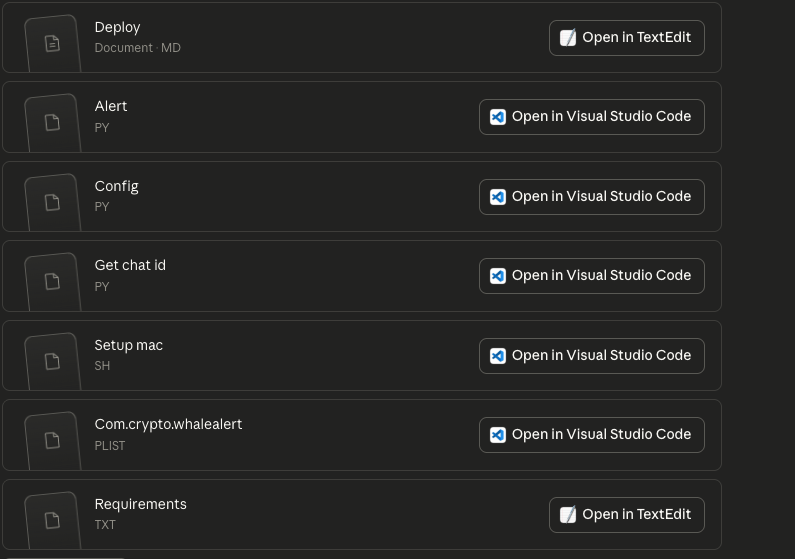Click the Config PY file icon
The height and width of the screenshot is (559, 795).
pyautogui.click(x=52, y=202)
